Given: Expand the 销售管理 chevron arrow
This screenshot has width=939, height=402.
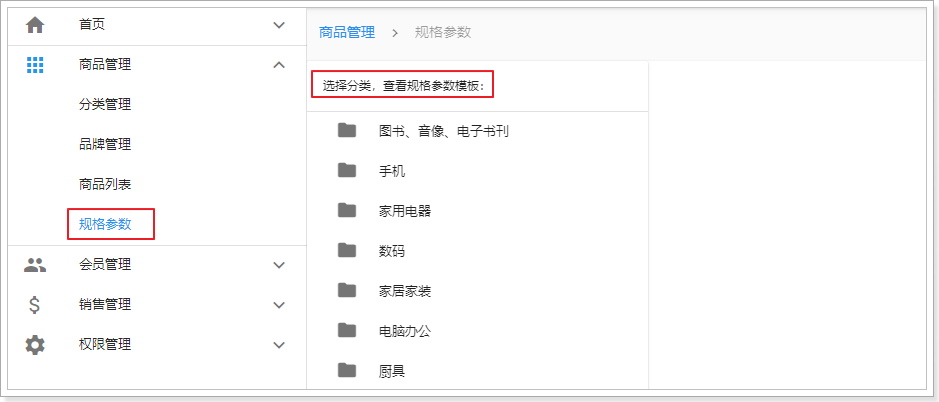Looking at the screenshot, I should [x=279, y=305].
